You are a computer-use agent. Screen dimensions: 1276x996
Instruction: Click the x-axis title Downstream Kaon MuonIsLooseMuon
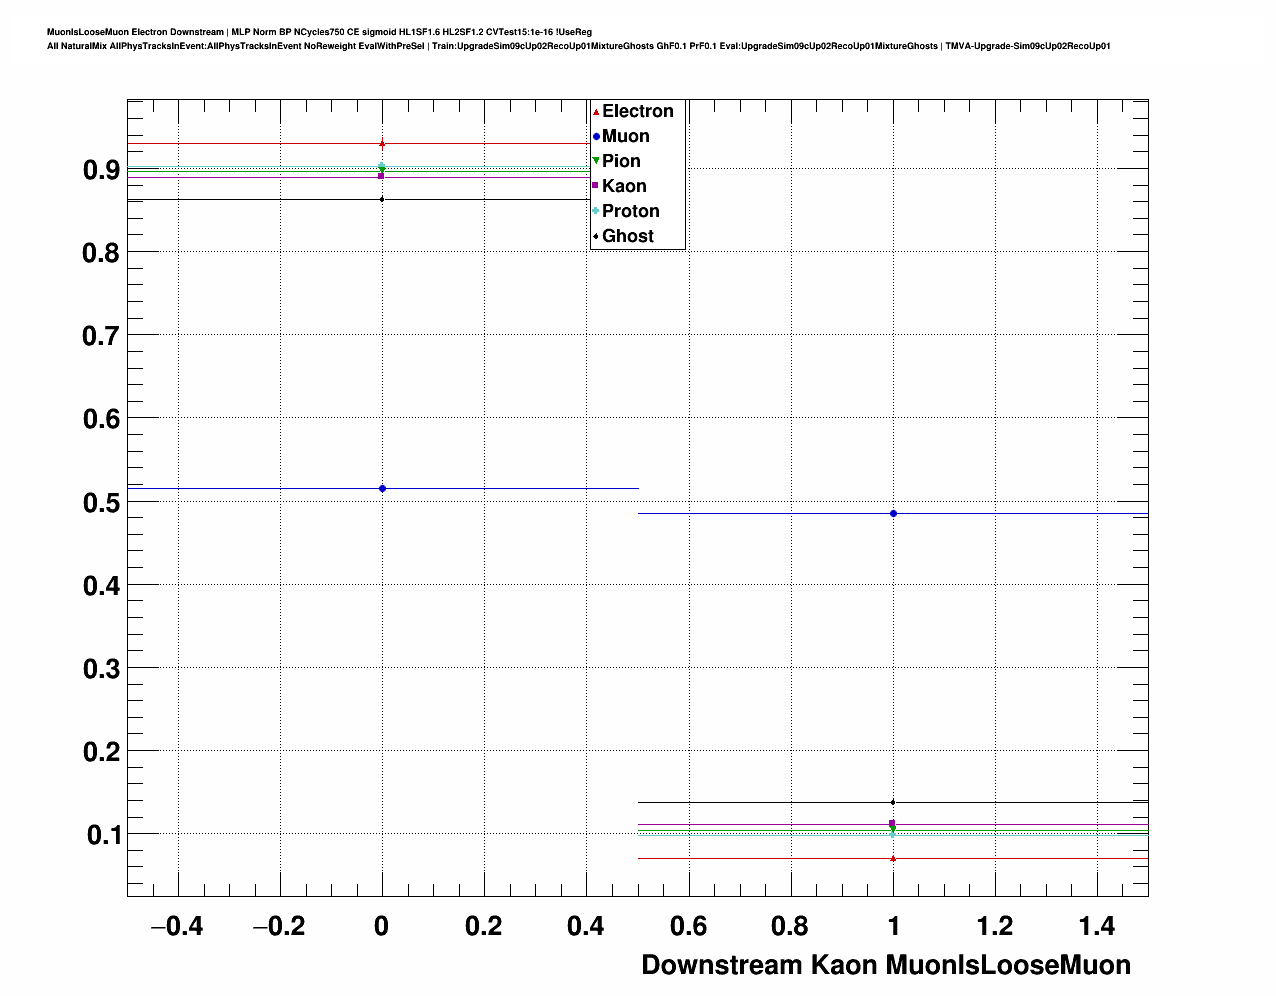coord(886,965)
